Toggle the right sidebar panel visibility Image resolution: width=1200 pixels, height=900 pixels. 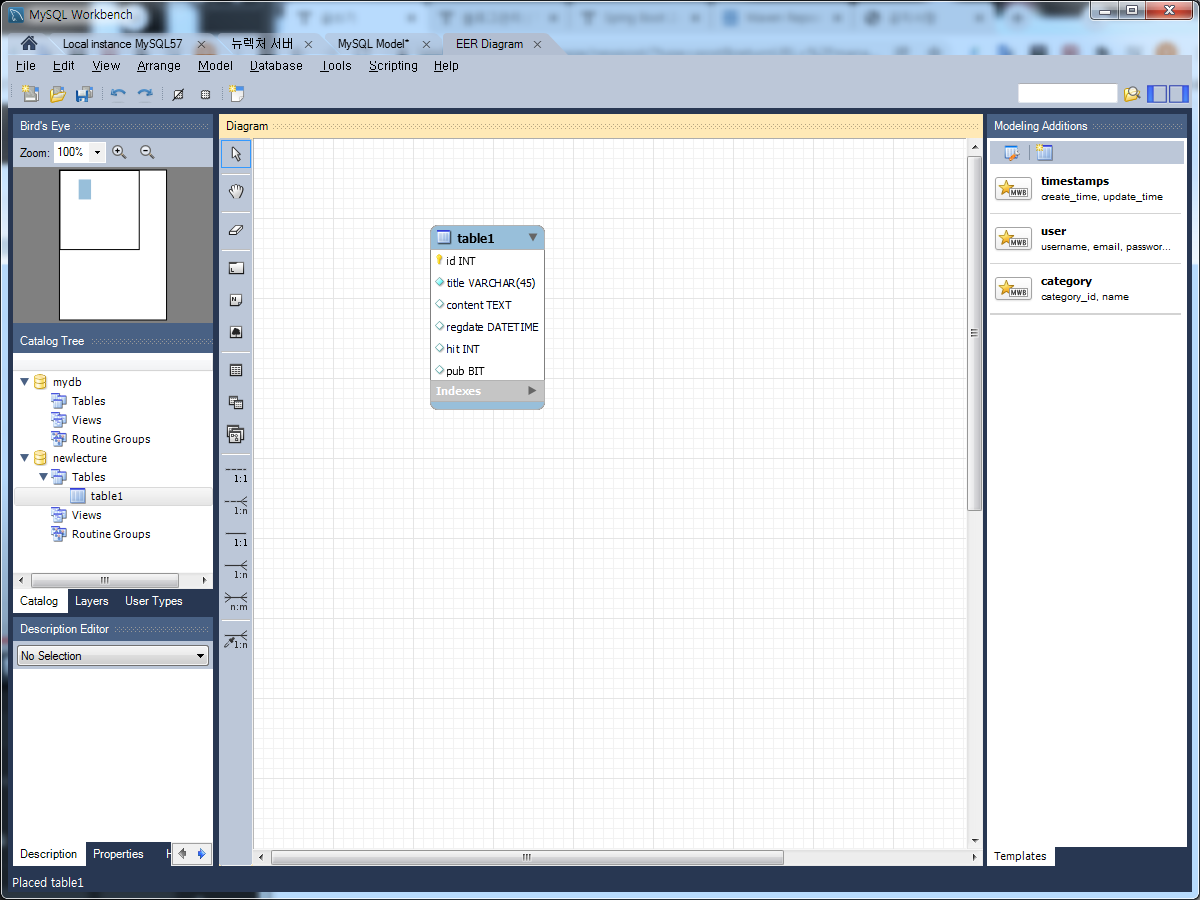pos(1178,94)
